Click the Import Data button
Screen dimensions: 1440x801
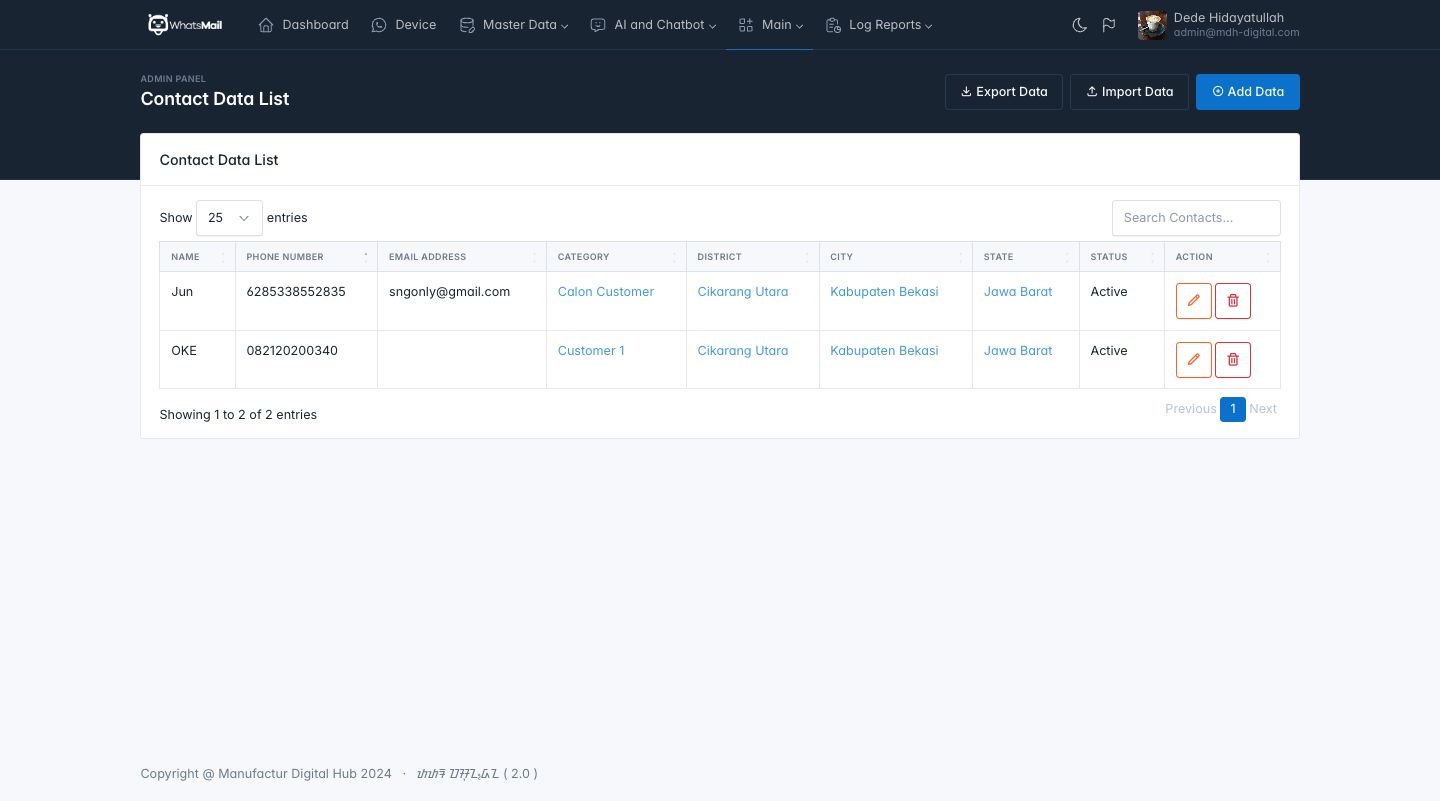pos(1129,92)
